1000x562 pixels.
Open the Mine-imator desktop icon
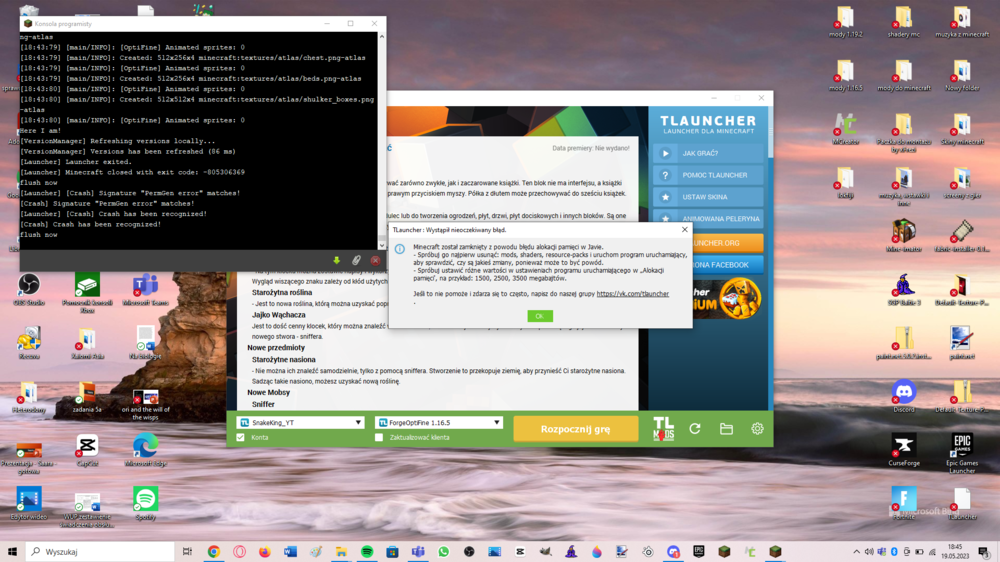coord(903,236)
